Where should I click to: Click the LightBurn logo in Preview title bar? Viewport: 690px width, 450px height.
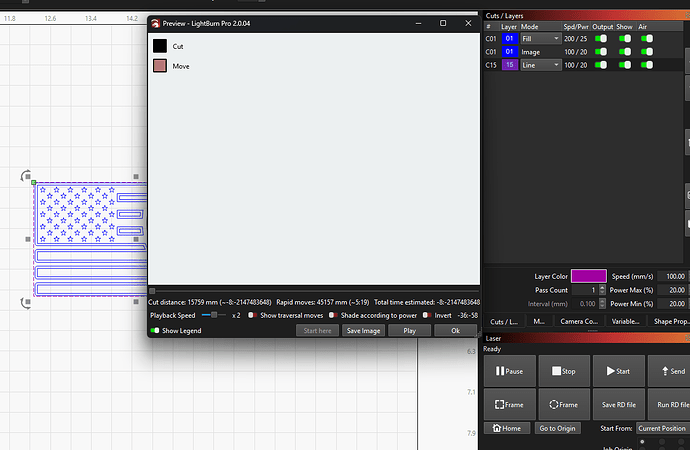[x=155, y=23]
